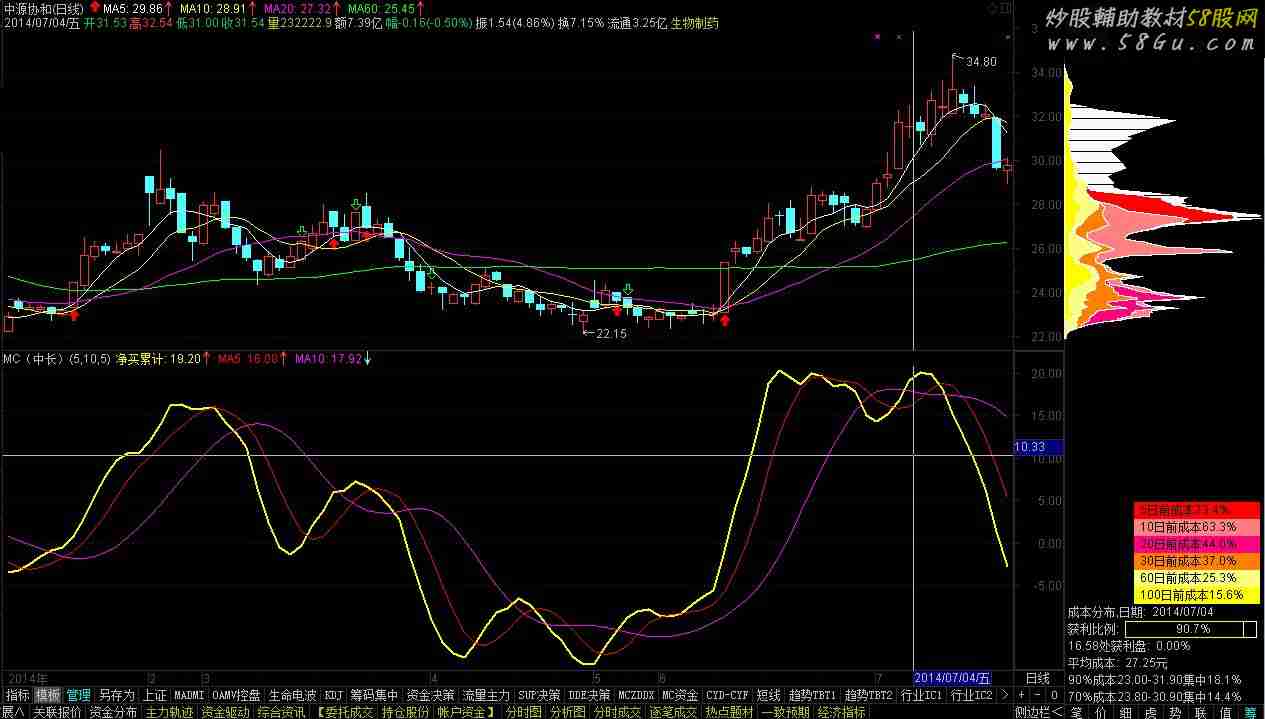Open the 虎 sidebar panel
The image size is (1265, 719).
(x=1151, y=712)
